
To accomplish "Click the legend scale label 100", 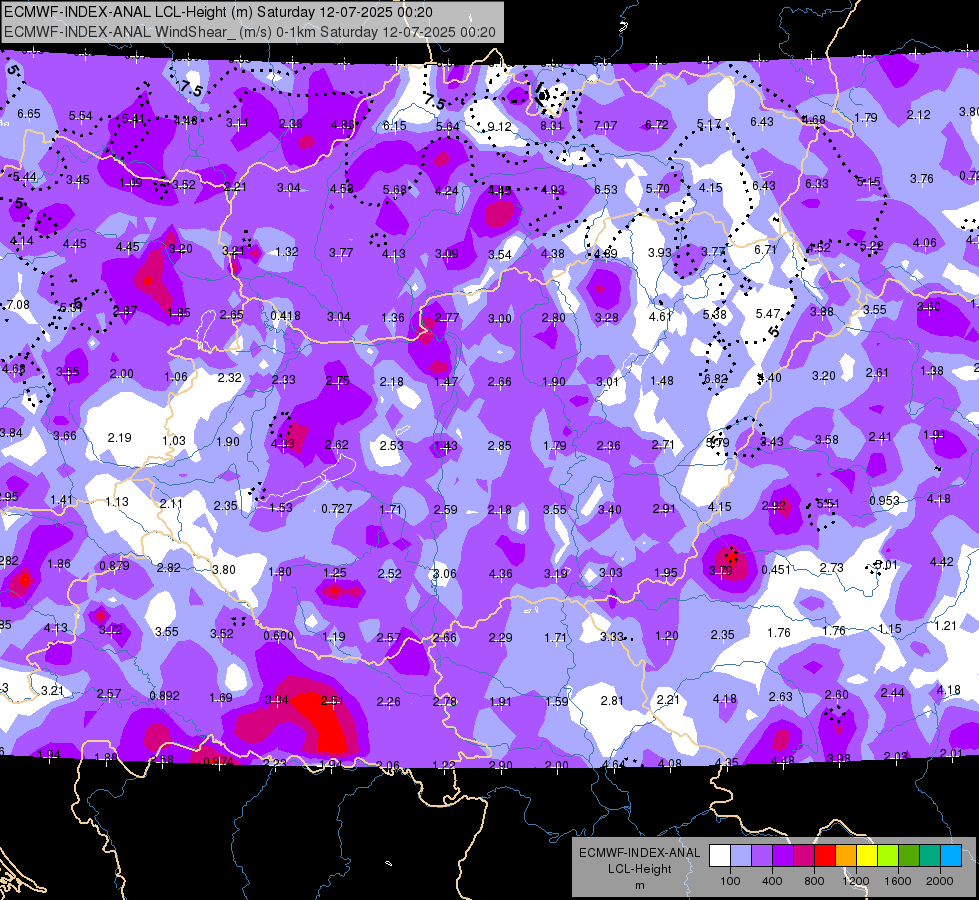I will coord(730,881).
